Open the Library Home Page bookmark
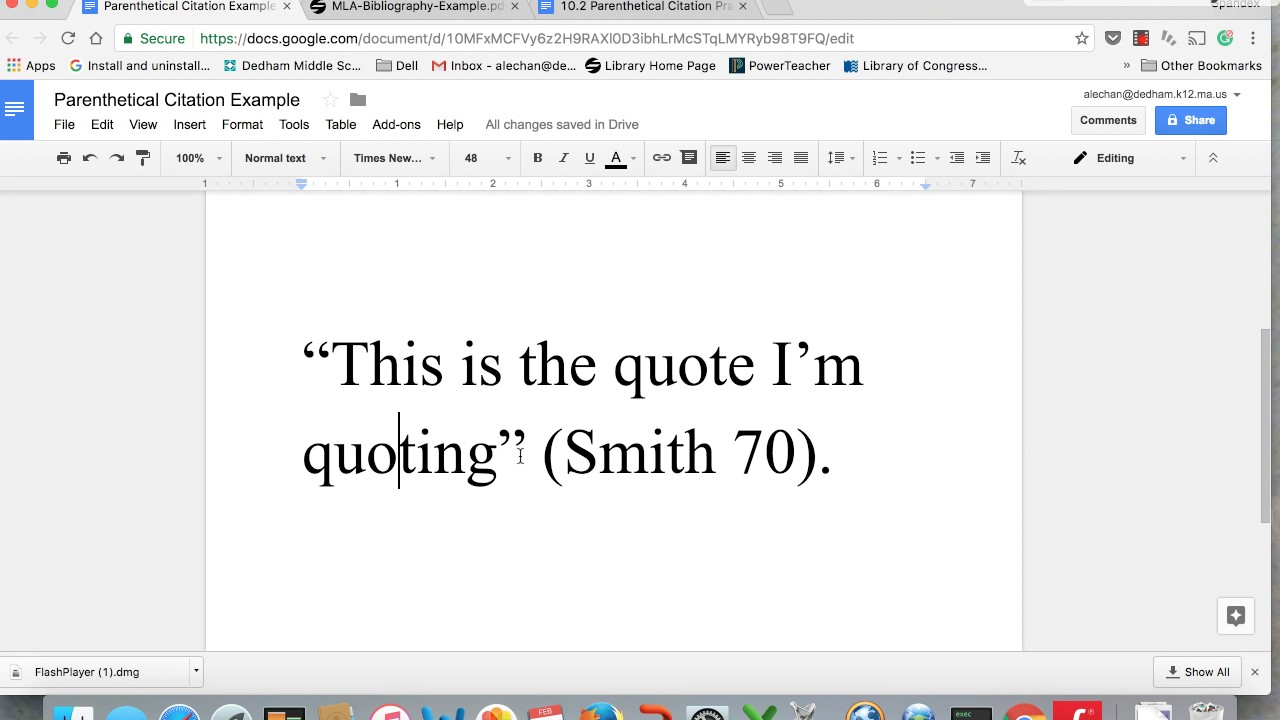Screen dimensions: 1280x720 pos(650,66)
